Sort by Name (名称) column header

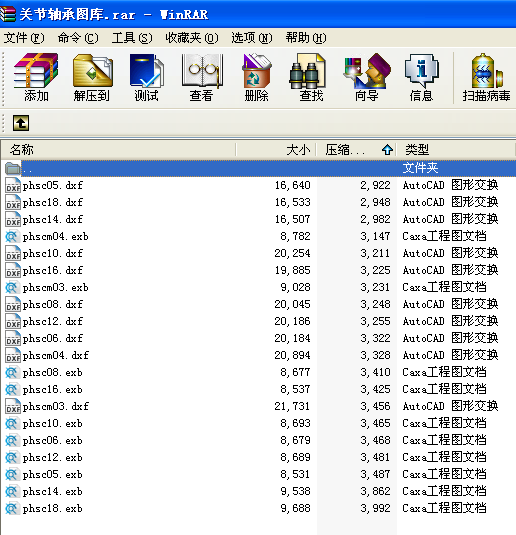pyautogui.click(x=118, y=149)
